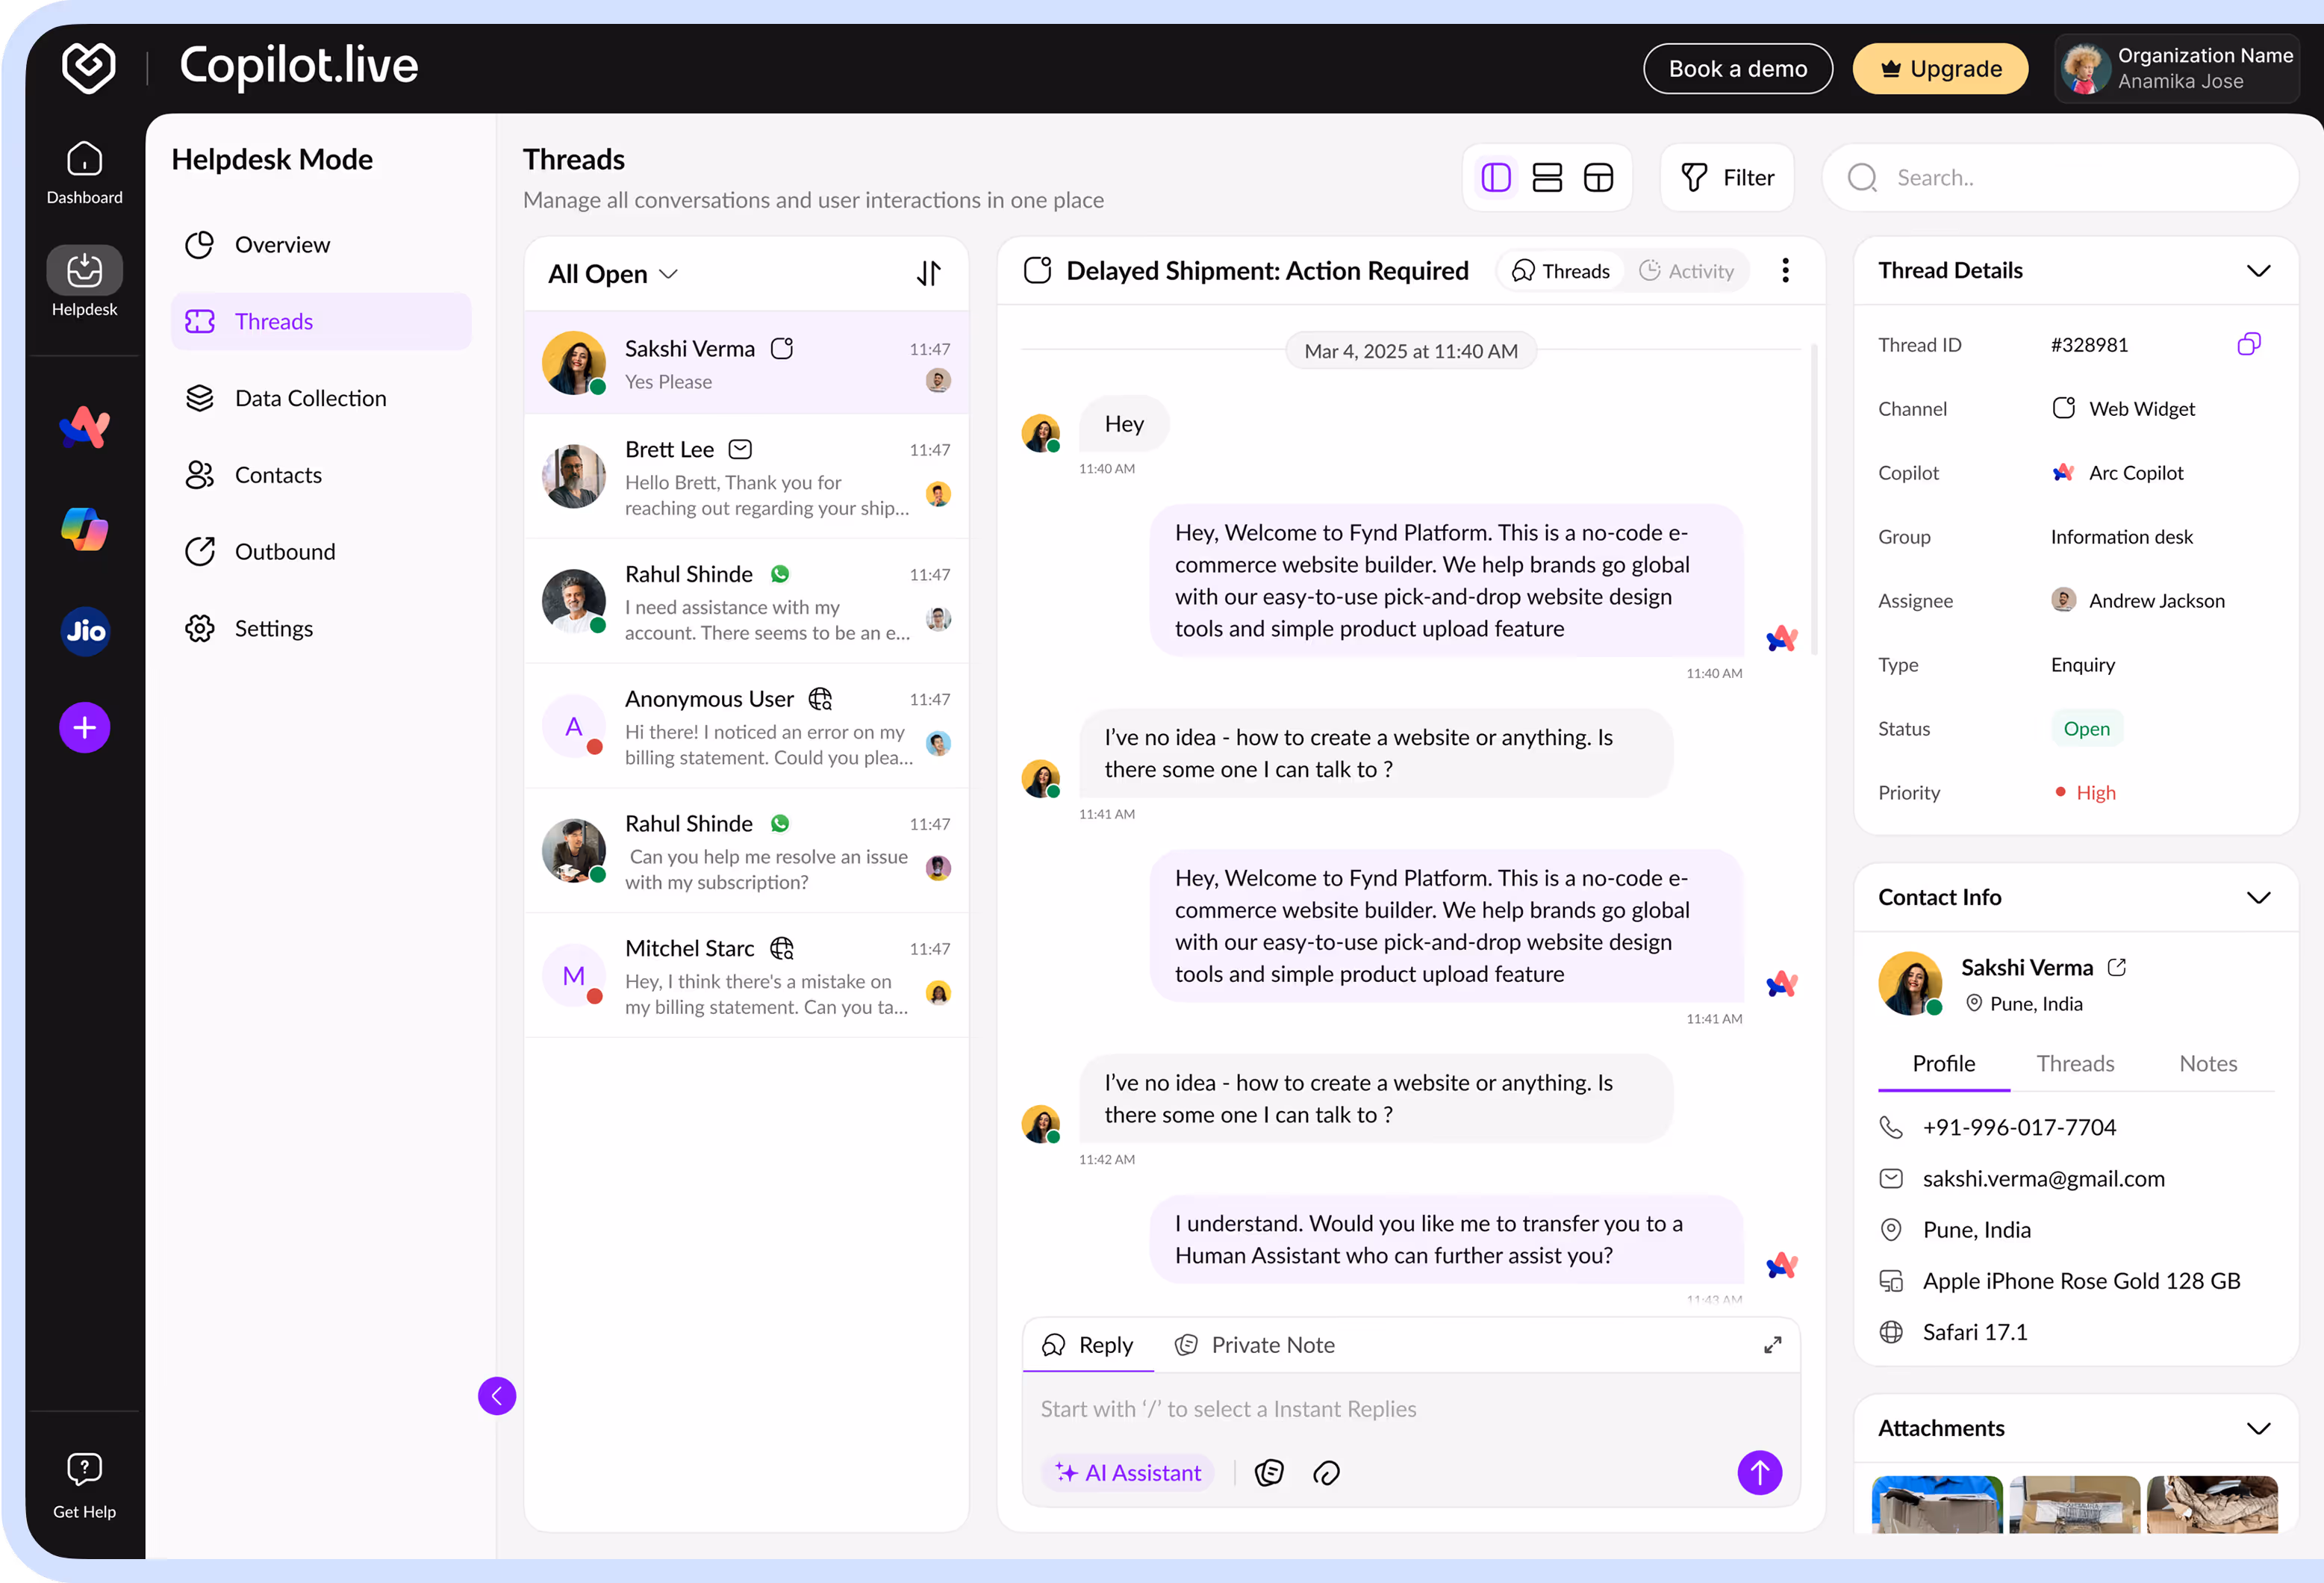Click the reply message input area
This screenshot has height=1583, width=2324.
1410,1409
